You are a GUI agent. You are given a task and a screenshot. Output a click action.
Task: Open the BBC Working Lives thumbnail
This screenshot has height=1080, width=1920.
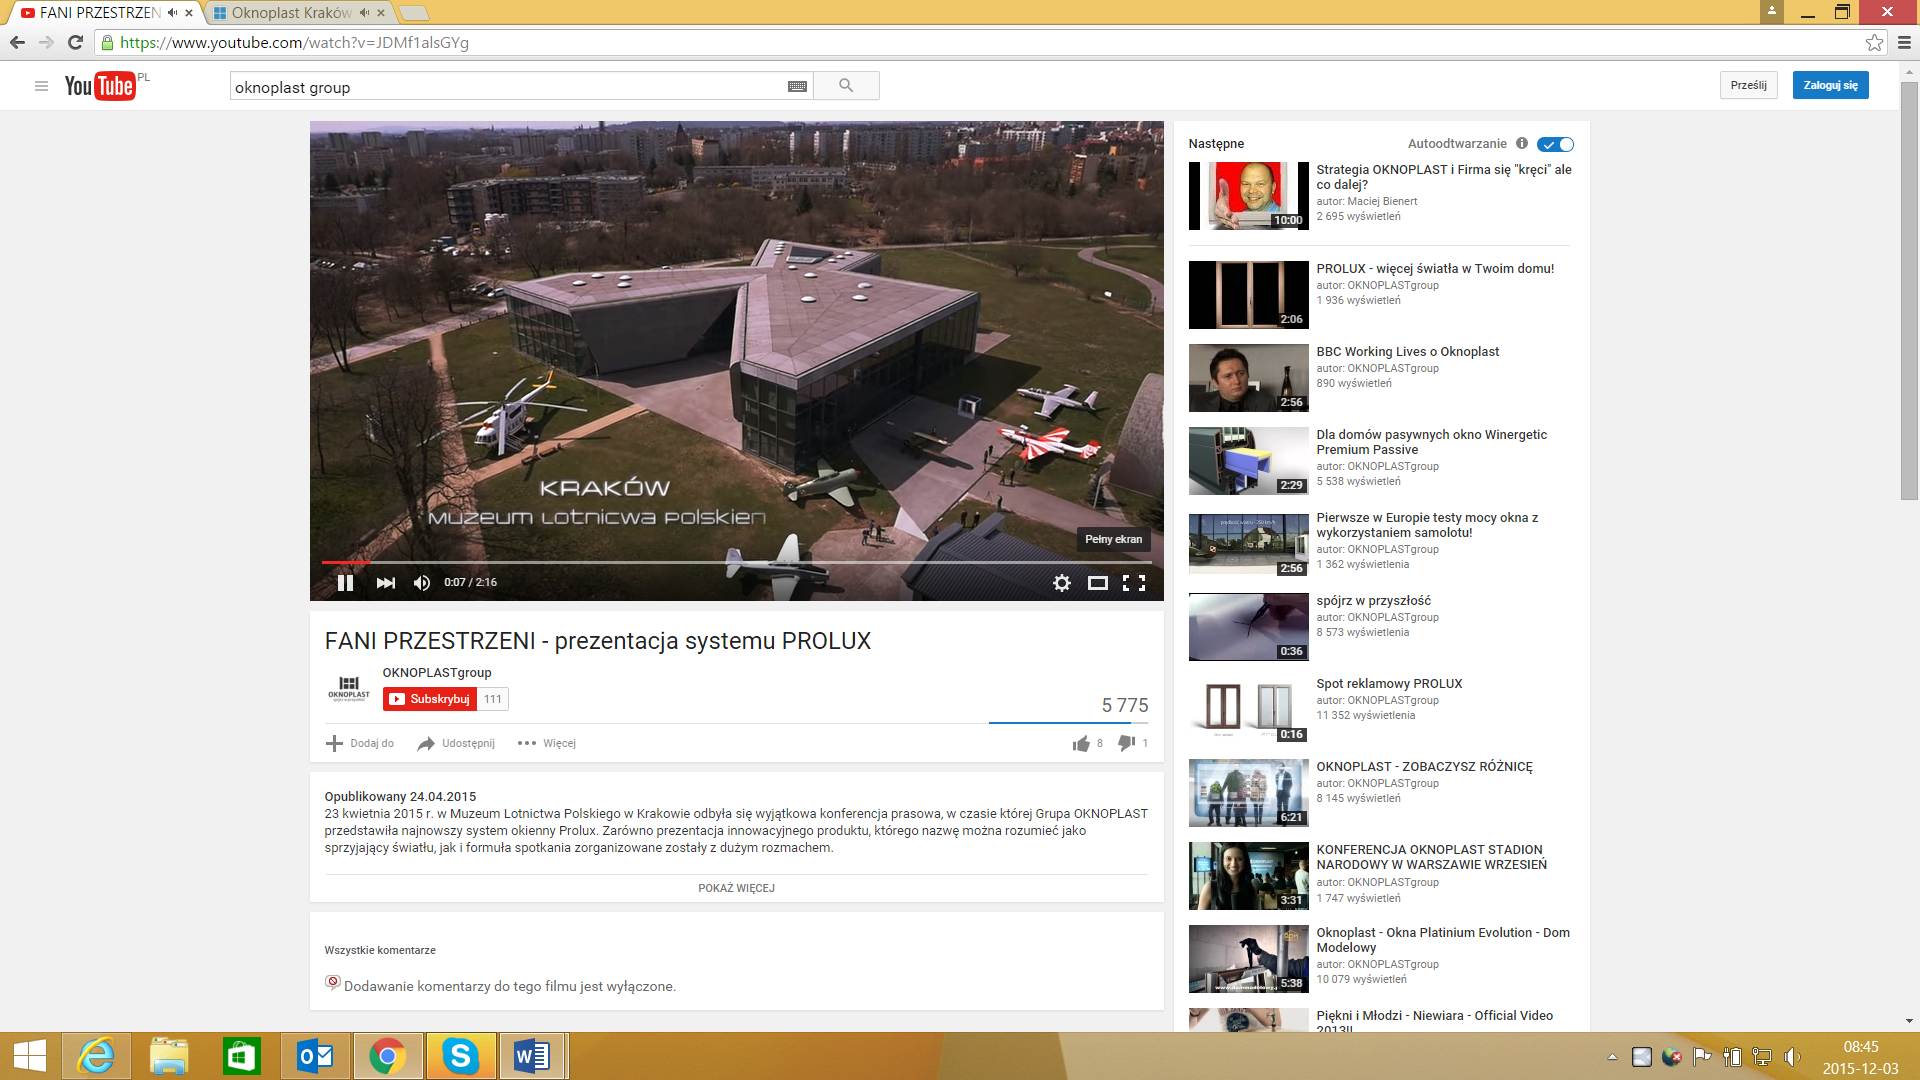1248,378
